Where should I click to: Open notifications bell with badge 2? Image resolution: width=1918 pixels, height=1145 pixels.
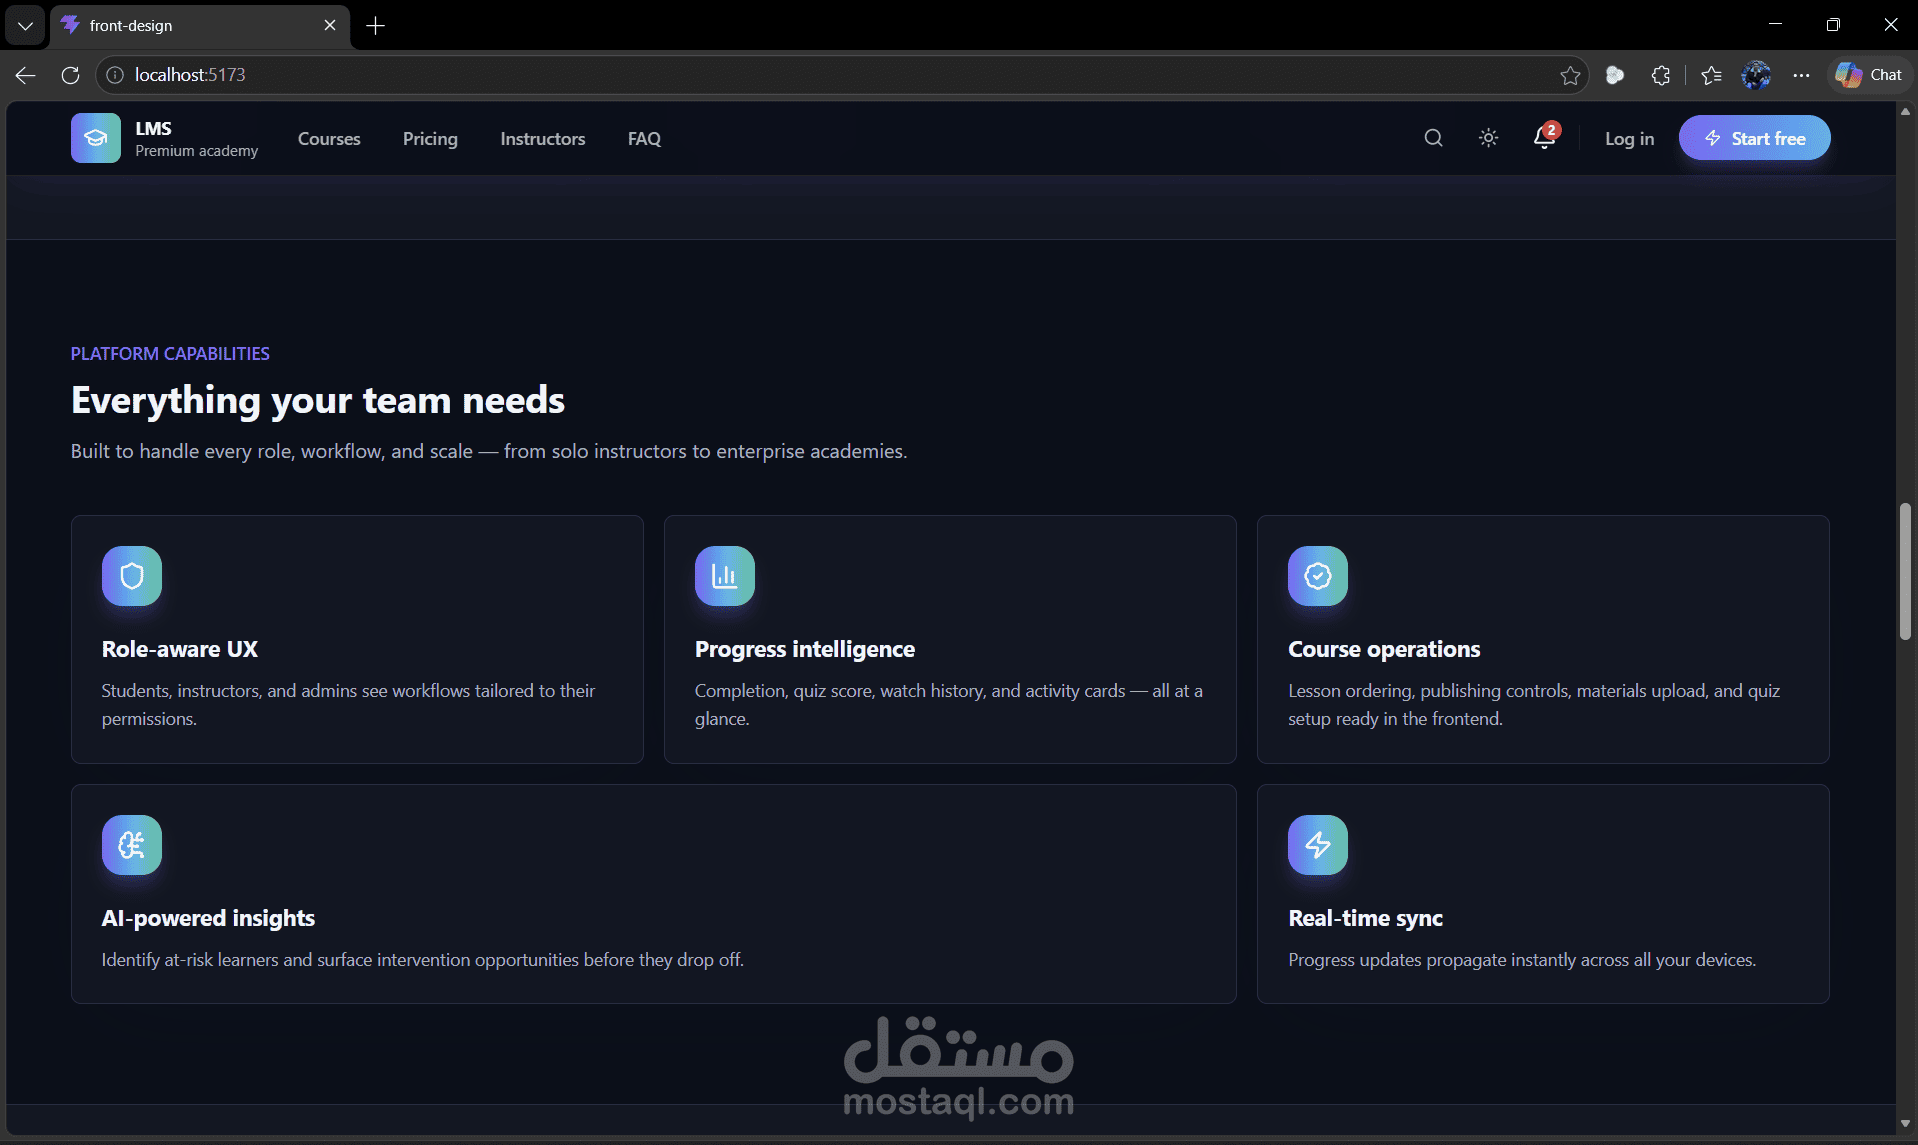1545,138
